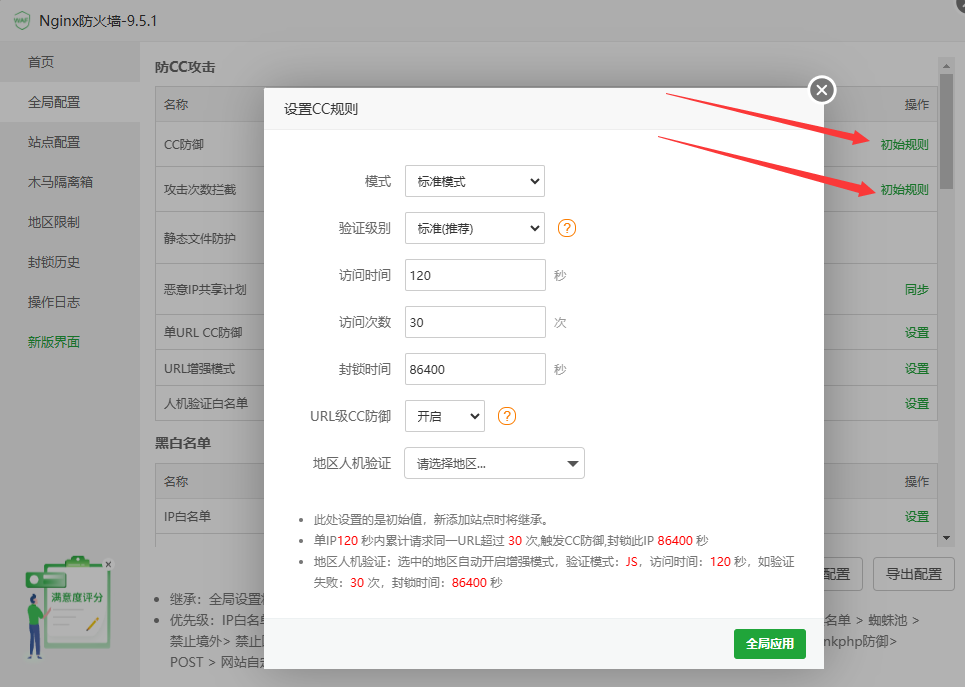Screen dimensions: 965x687
Task: Go to 首页 in sidebar
Action: tap(41, 62)
